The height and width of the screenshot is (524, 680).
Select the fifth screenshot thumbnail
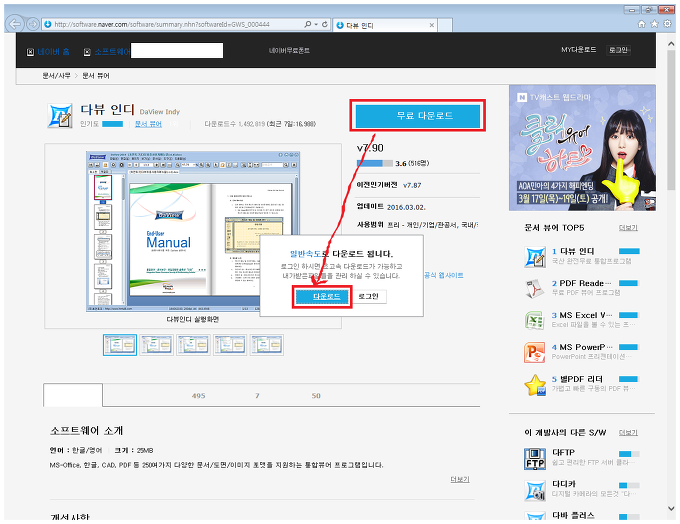(x=267, y=345)
